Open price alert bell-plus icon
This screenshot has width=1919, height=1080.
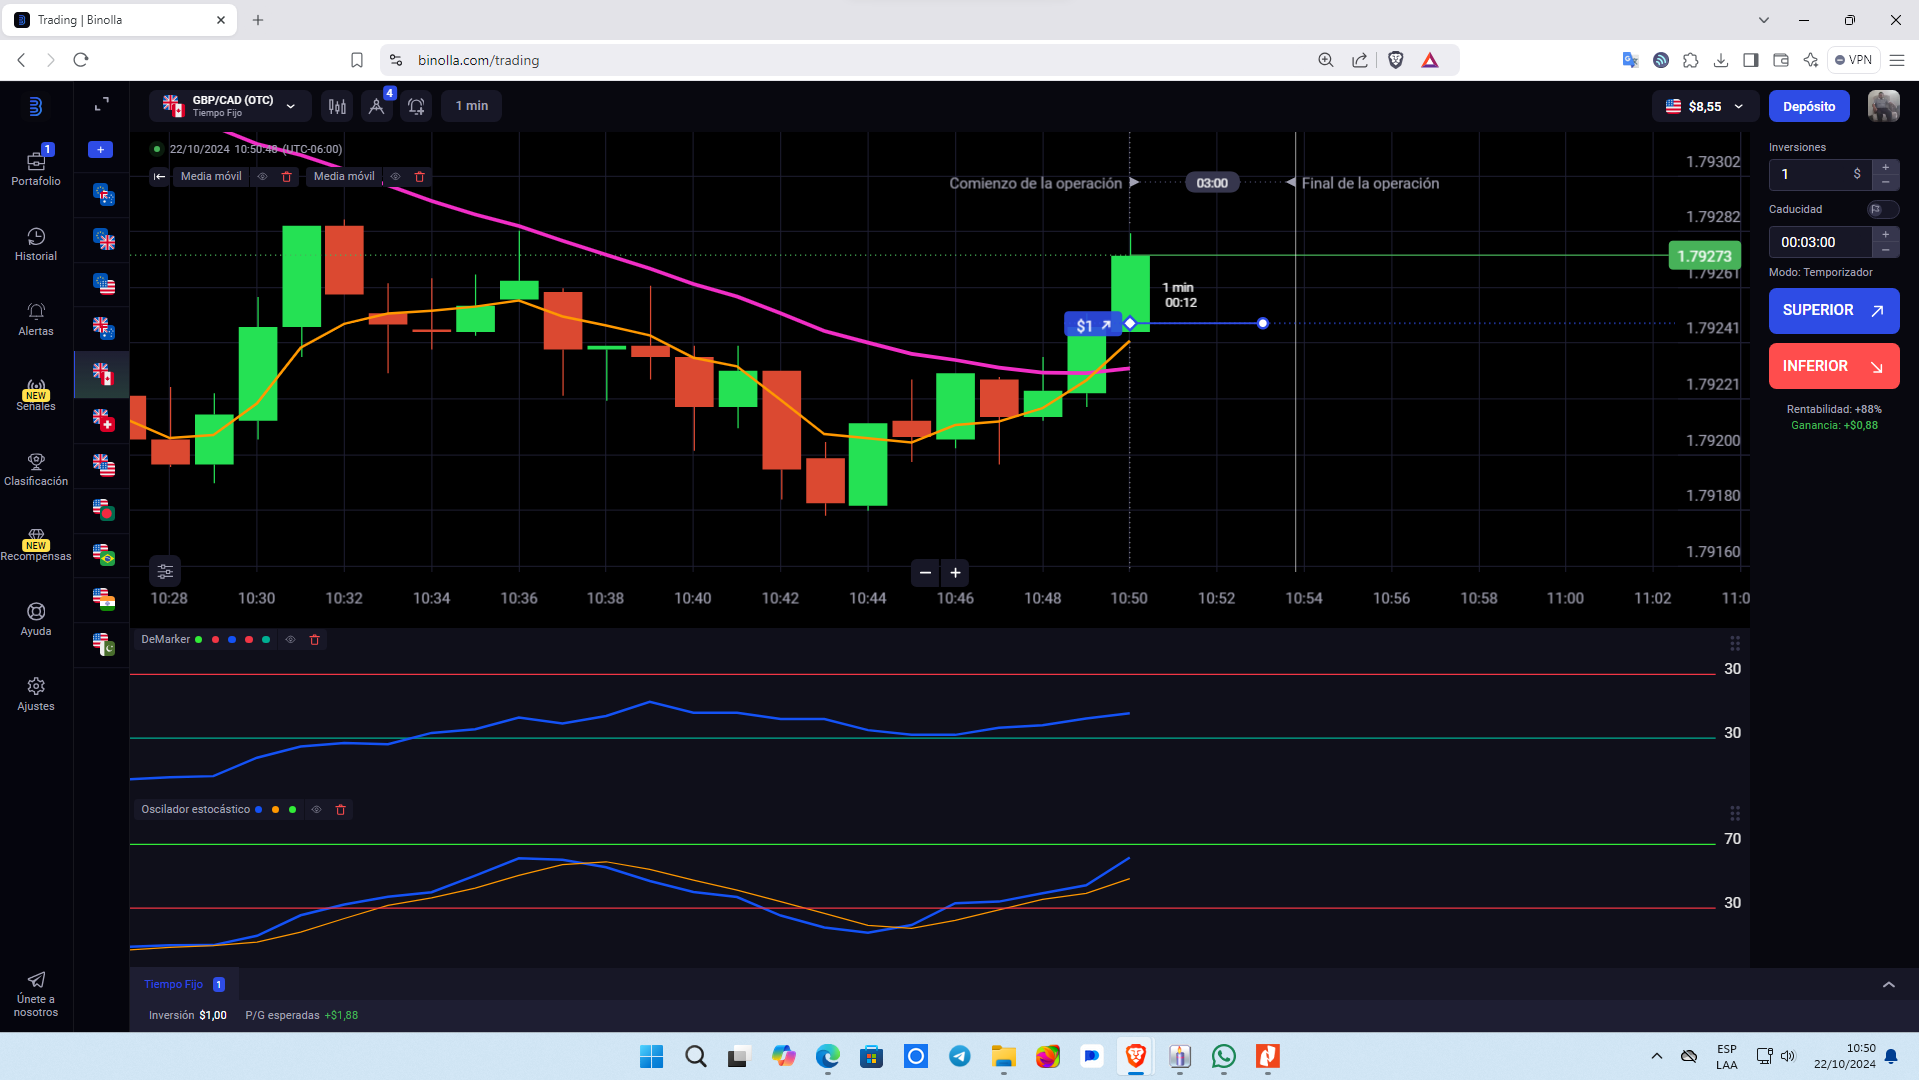(416, 106)
